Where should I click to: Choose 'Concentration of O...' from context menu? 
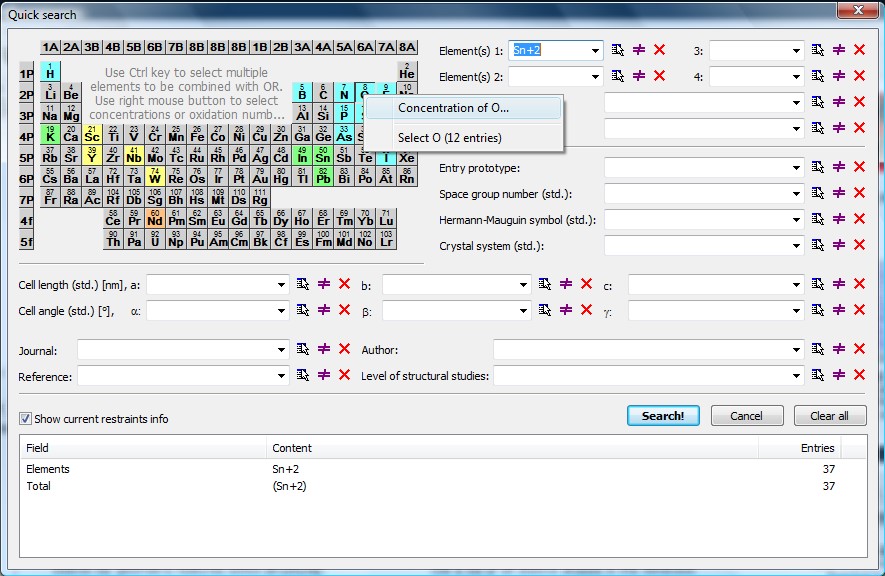(453, 108)
